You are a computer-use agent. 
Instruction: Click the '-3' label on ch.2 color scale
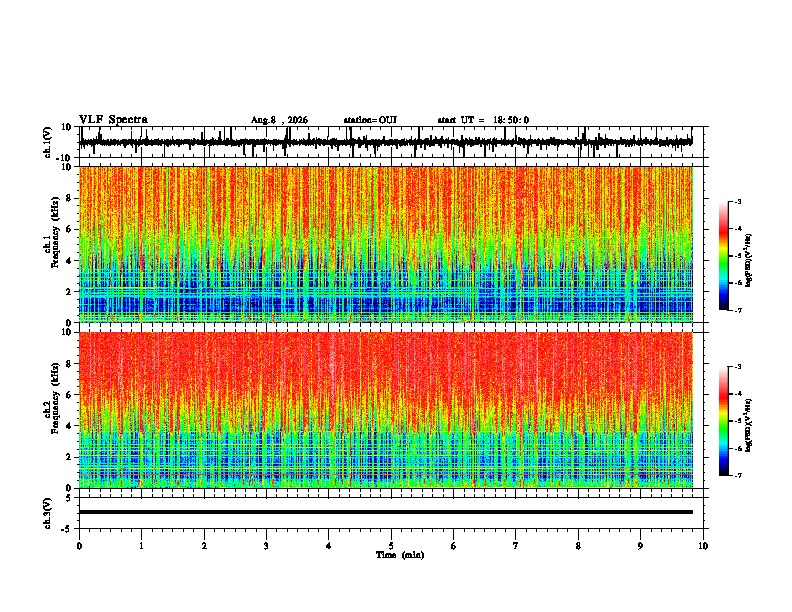[738, 367]
